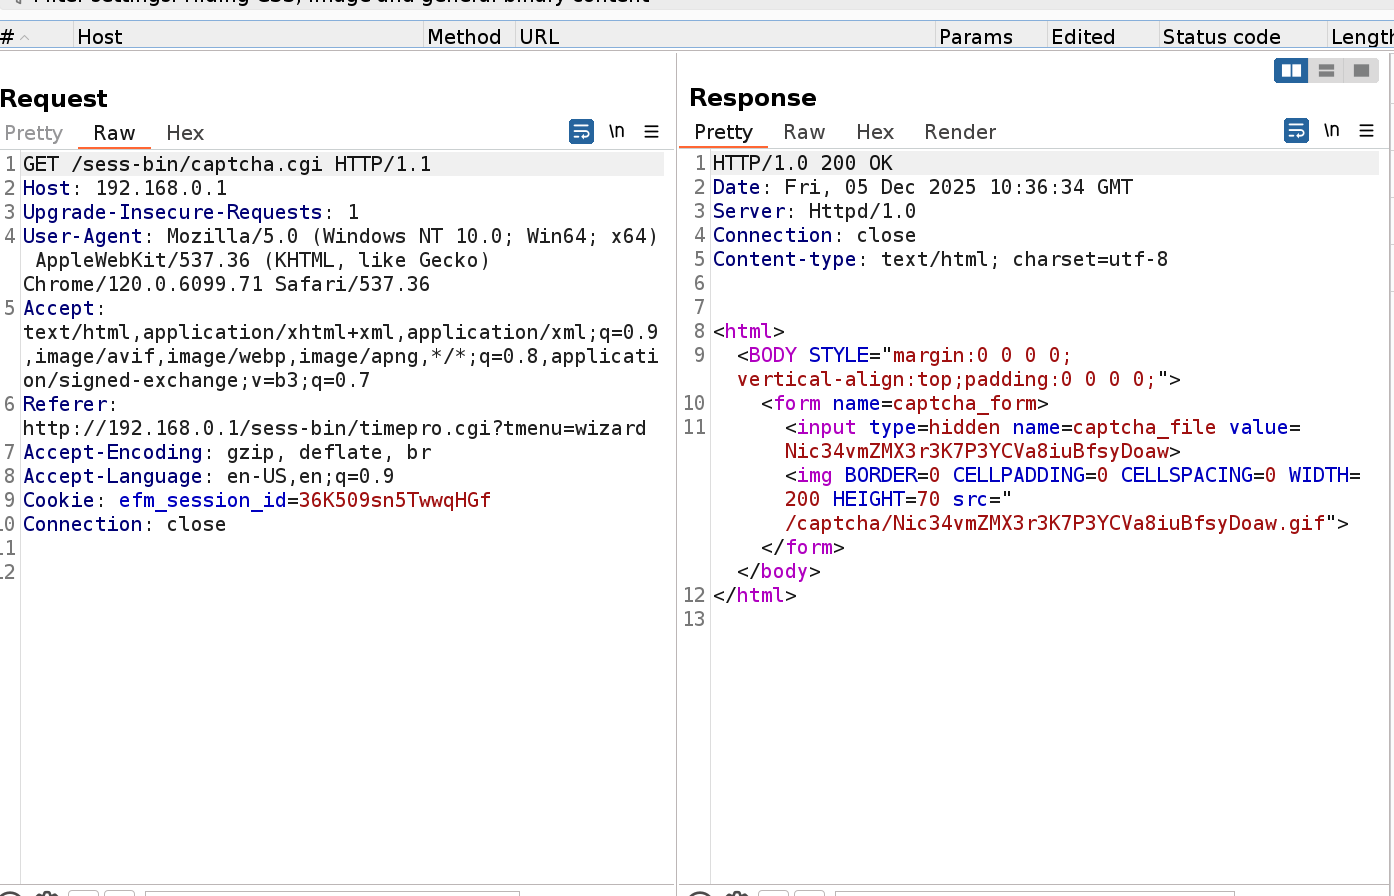
Task: Open the Request Hex tab
Action: click(185, 133)
